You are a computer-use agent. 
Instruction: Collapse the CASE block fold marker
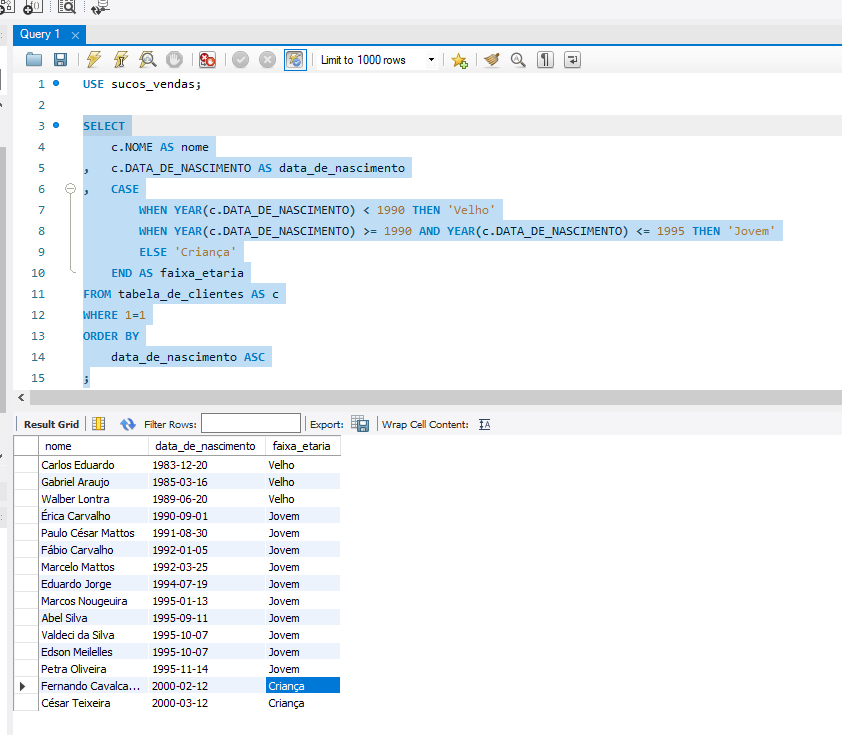tap(70, 189)
